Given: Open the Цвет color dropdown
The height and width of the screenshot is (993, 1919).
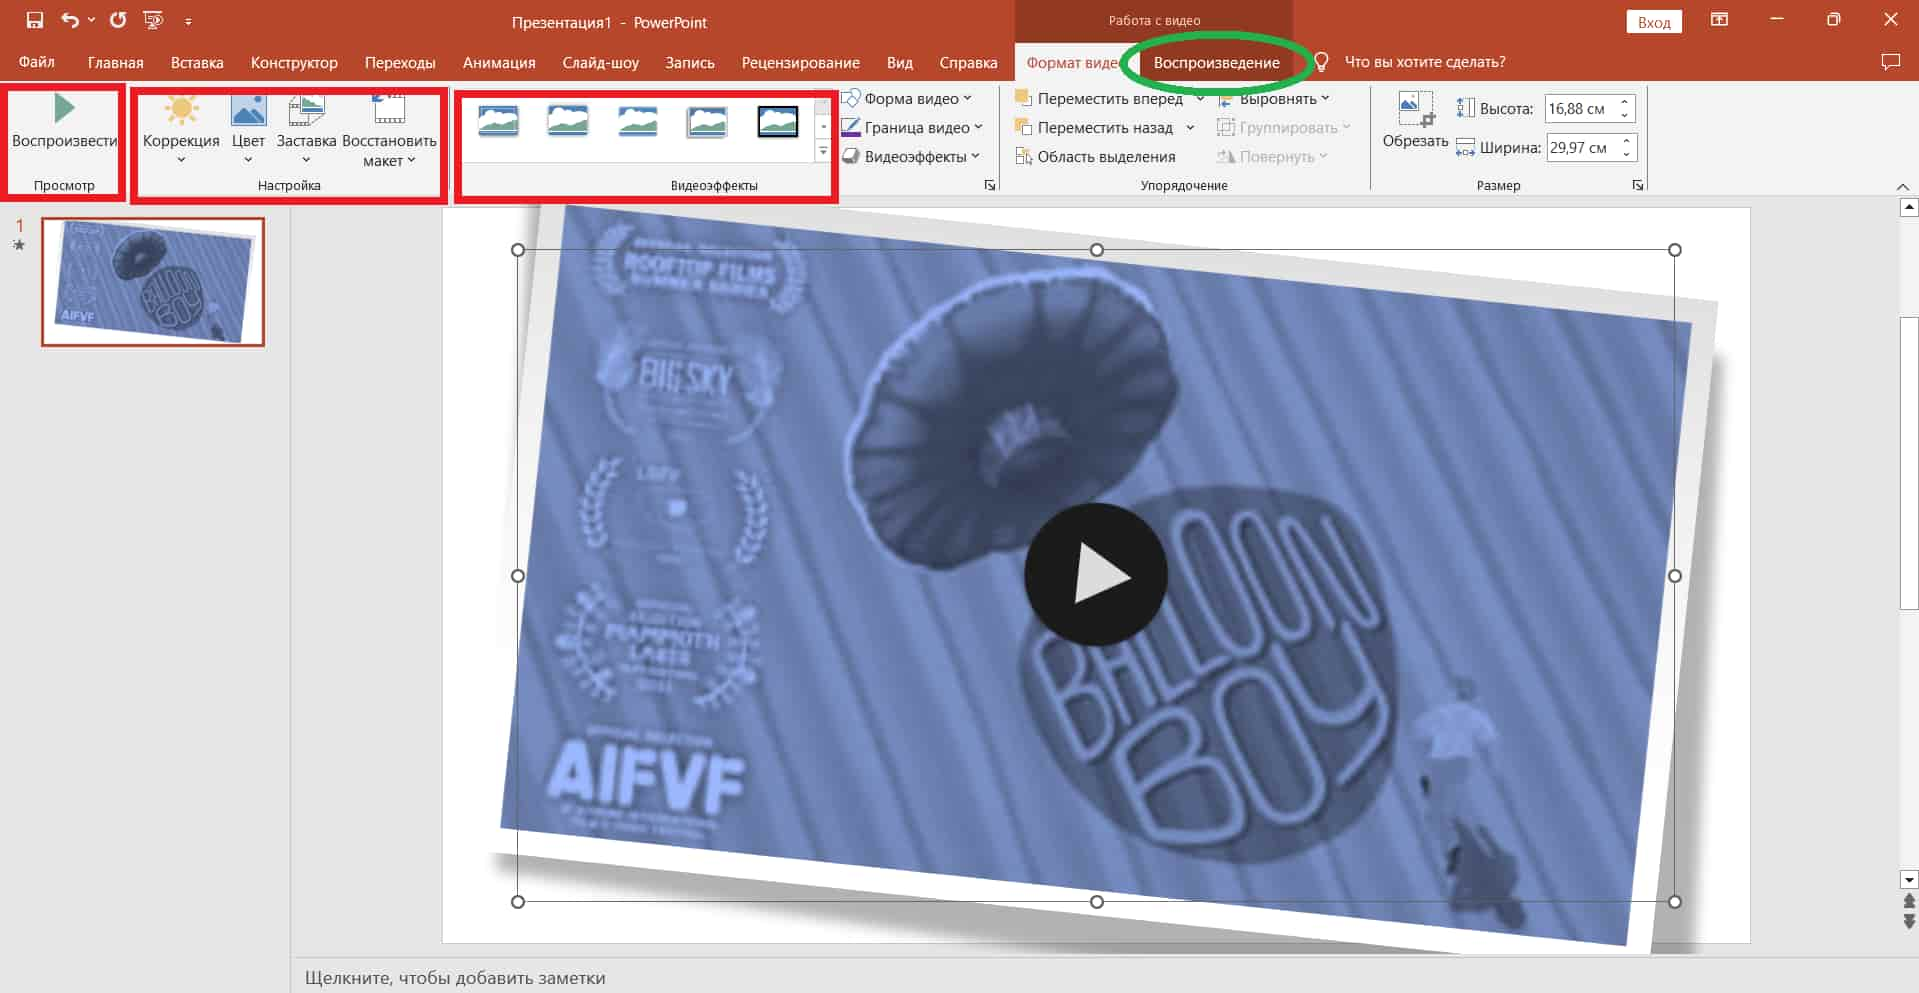Looking at the screenshot, I should click(x=248, y=130).
